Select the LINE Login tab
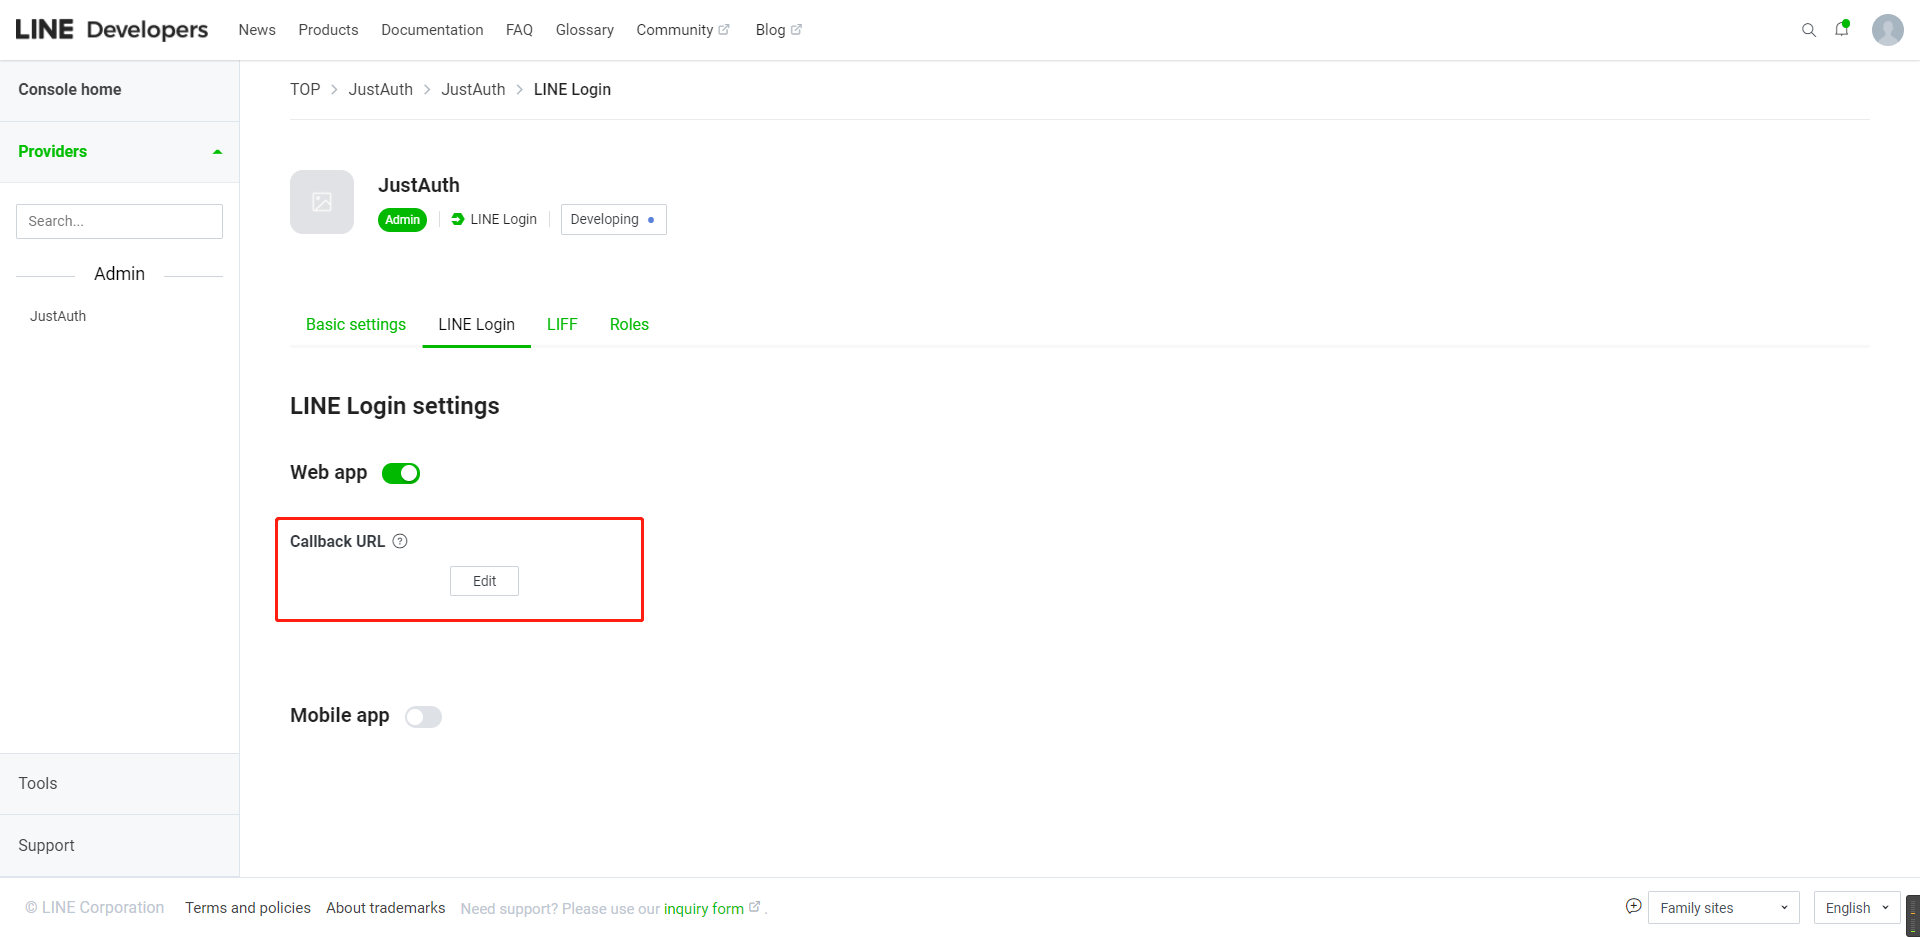The image size is (1920, 937). 476,324
